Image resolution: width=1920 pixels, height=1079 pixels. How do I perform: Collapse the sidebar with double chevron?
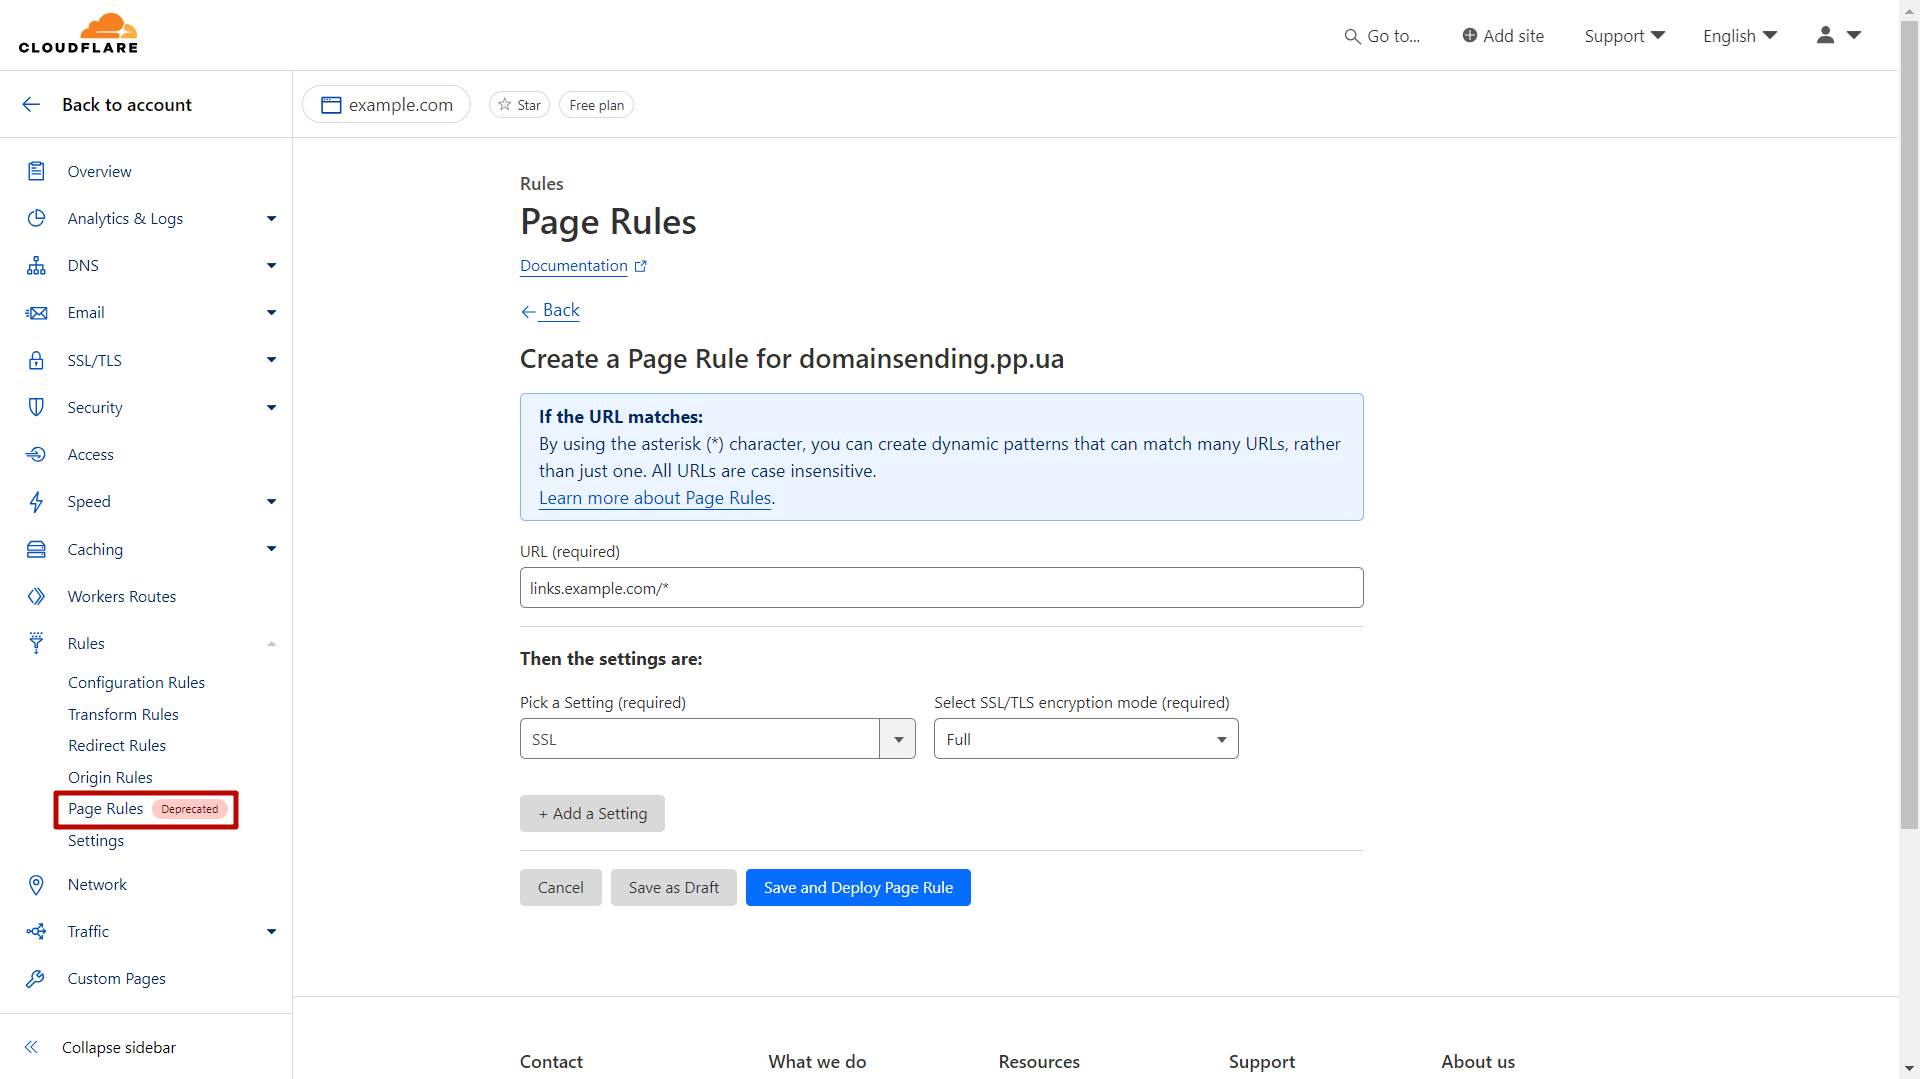pyautogui.click(x=31, y=1047)
